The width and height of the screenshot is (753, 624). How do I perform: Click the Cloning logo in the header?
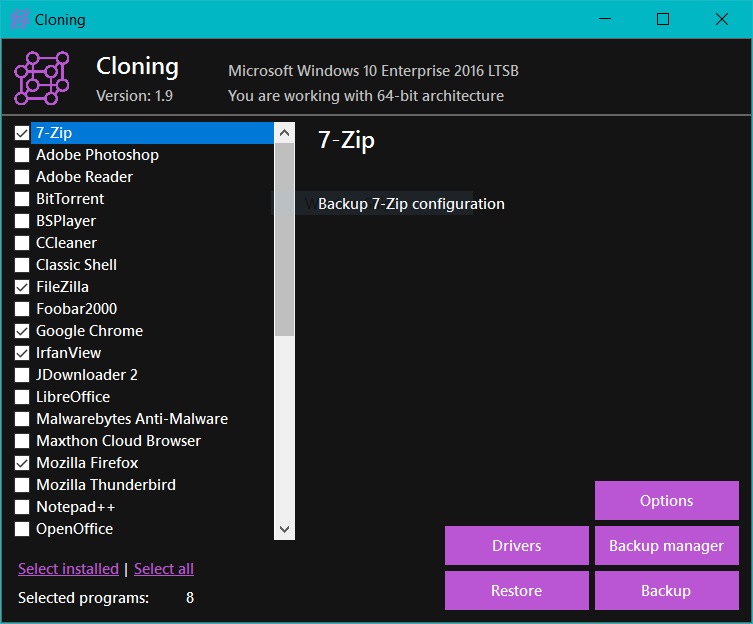(x=42, y=78)
